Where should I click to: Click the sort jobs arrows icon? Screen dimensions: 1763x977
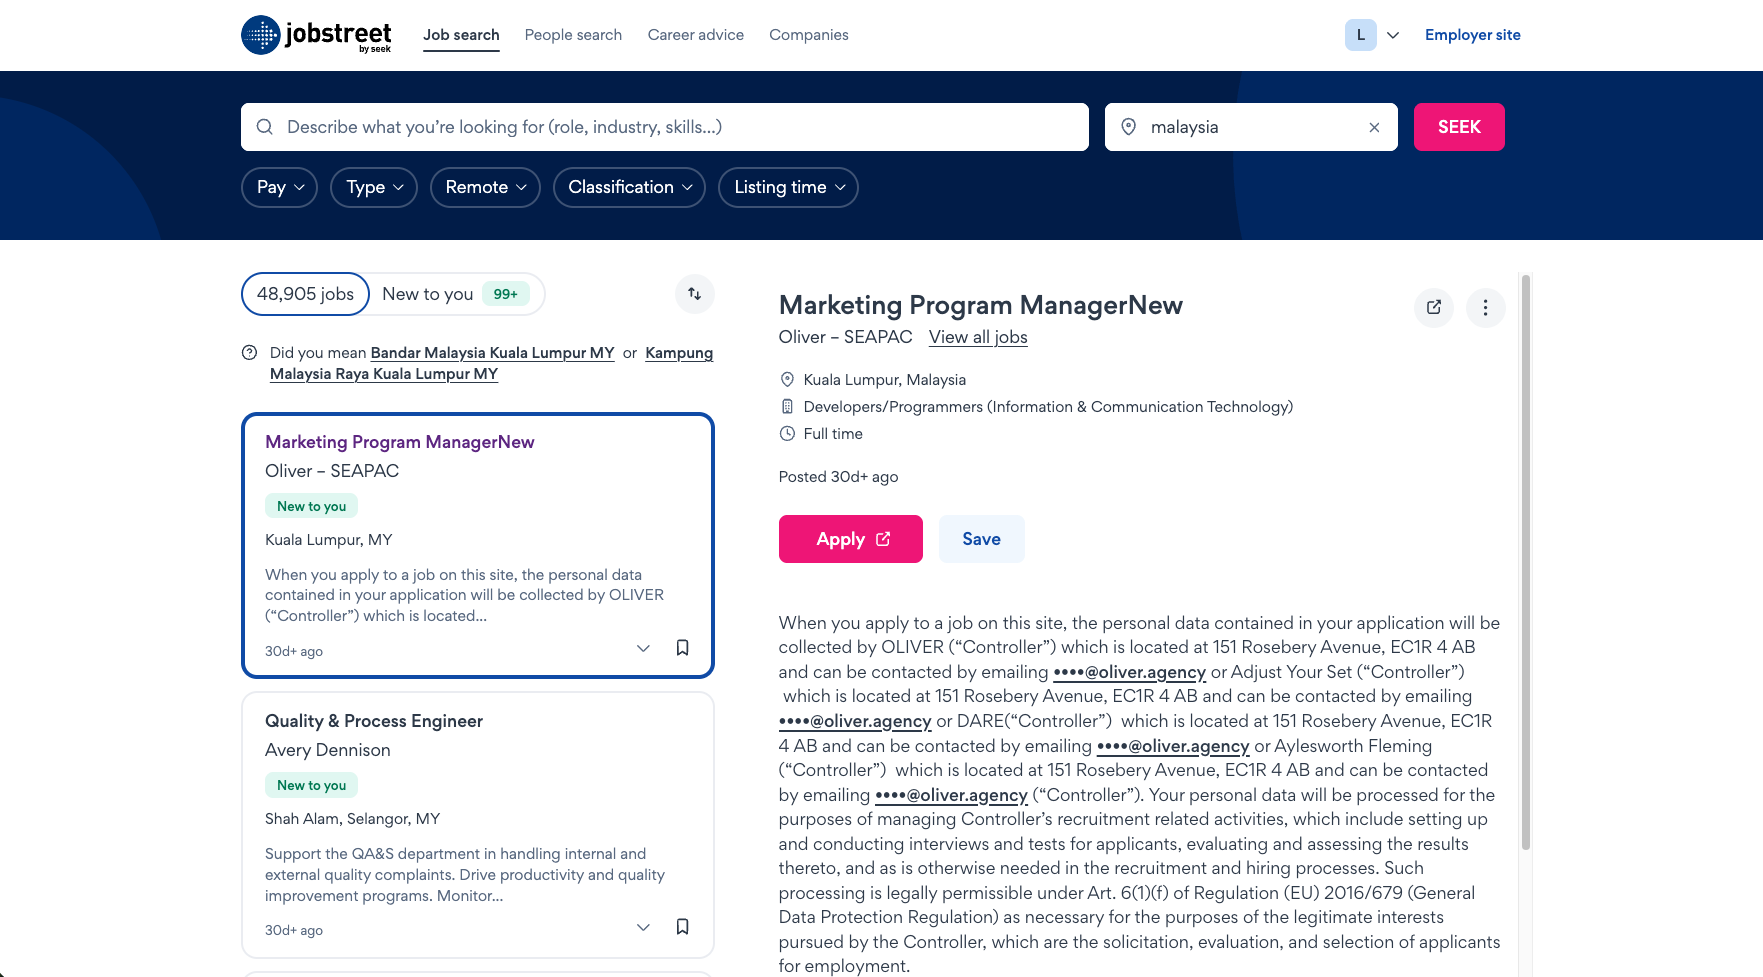[x=694, y=294]
